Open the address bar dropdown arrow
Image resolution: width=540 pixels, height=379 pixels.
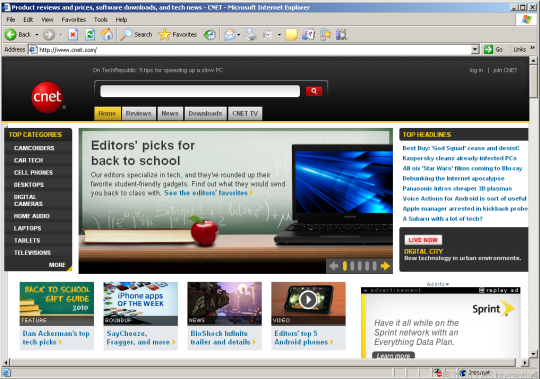pyautogui.click(x=475, y=50)
